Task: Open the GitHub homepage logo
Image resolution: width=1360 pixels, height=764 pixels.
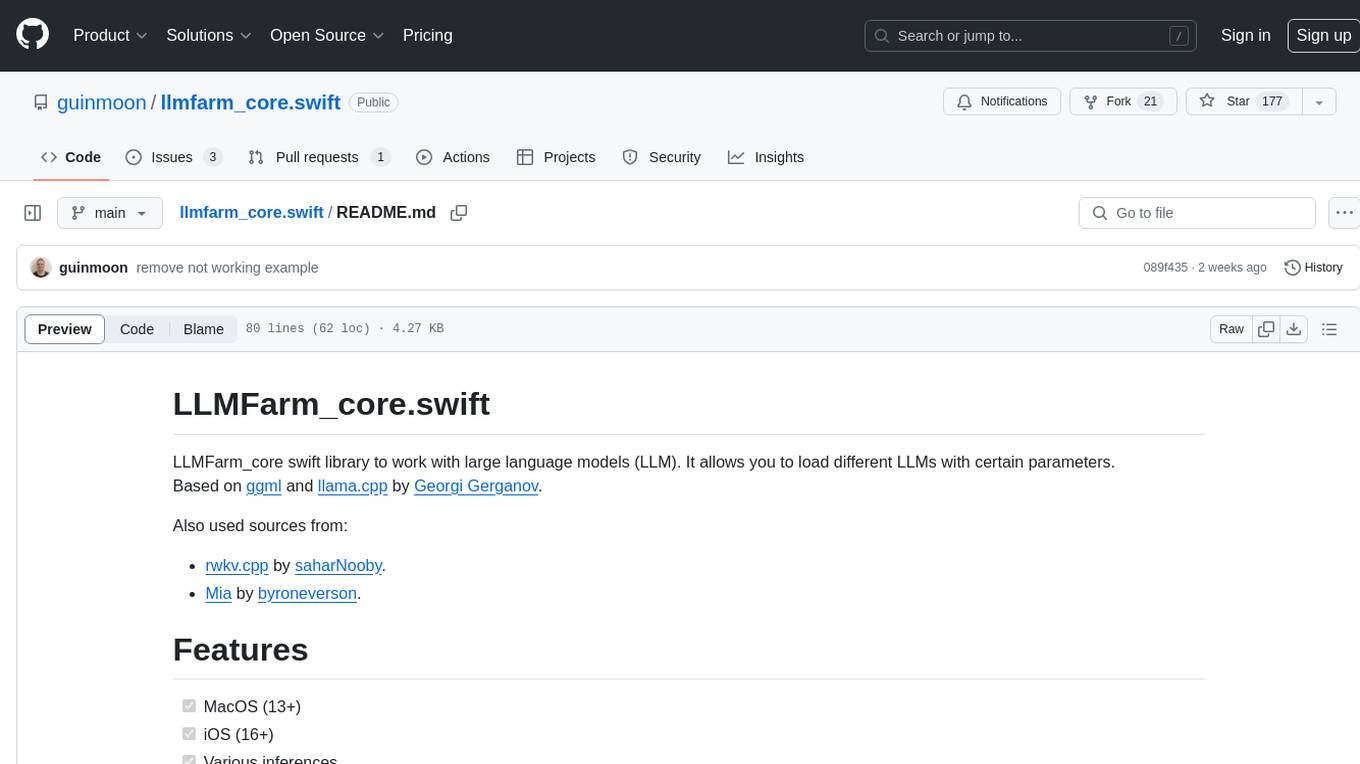Action: (32, 35)
